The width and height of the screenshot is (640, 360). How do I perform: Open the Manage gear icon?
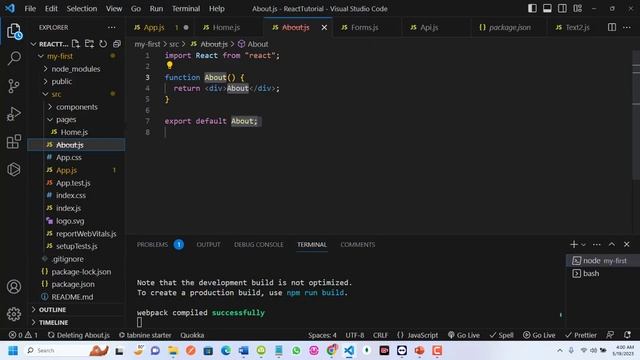coord(14,314)
